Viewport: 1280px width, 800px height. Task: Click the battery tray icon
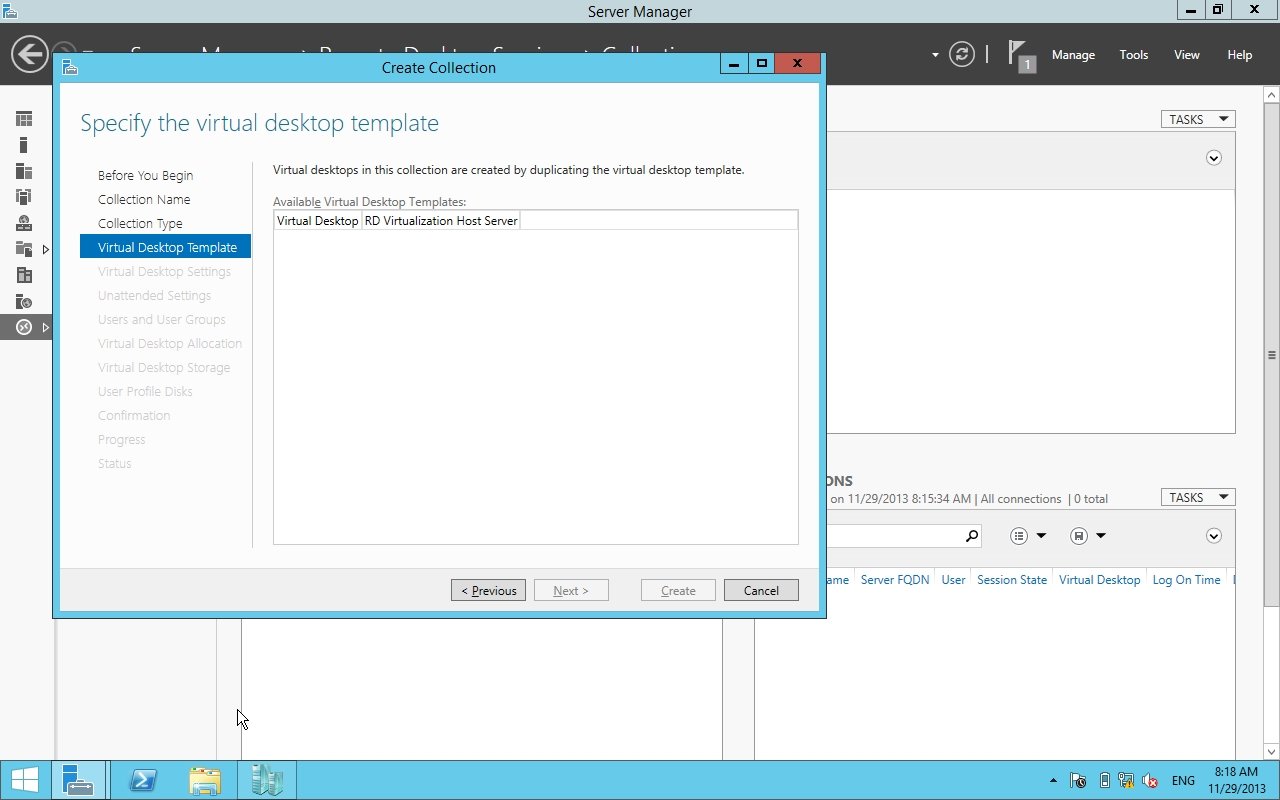pyautogui.click(x=1104, y=781)
